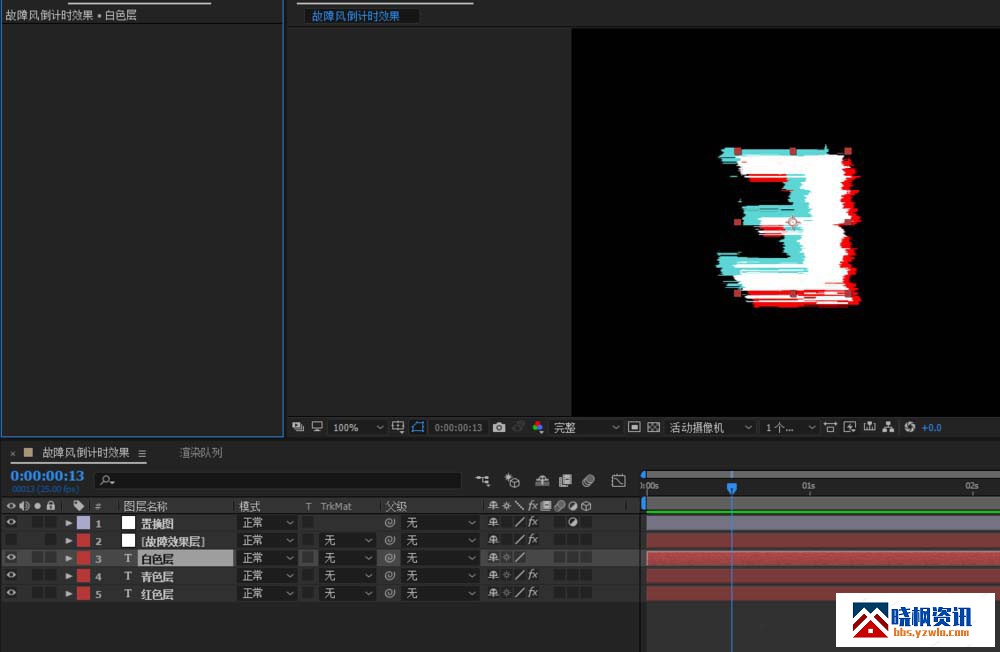Click the current time indicator playhead
This screenshot has width=1000, height=652.
(x=732, y=488)
